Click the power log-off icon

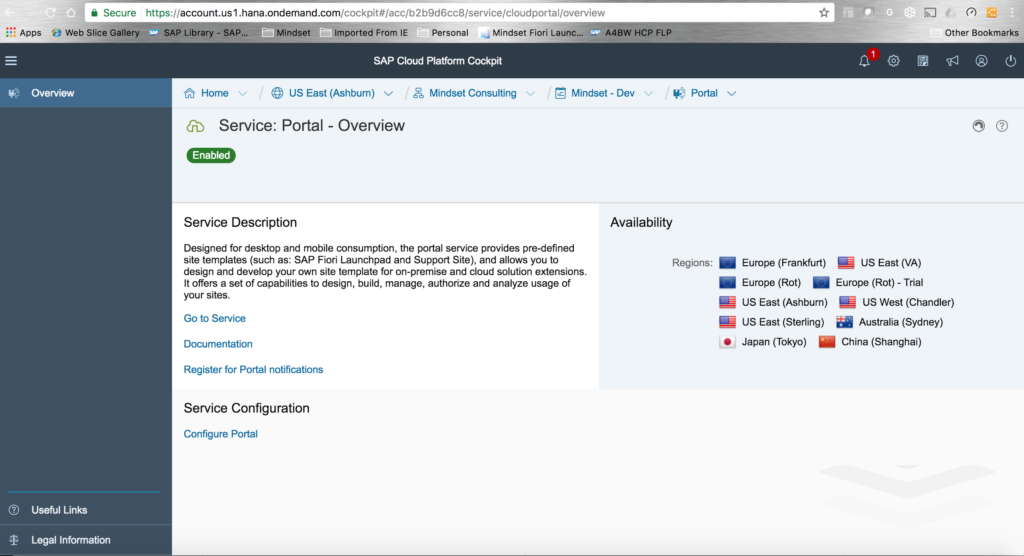[x=1010, y=61]
